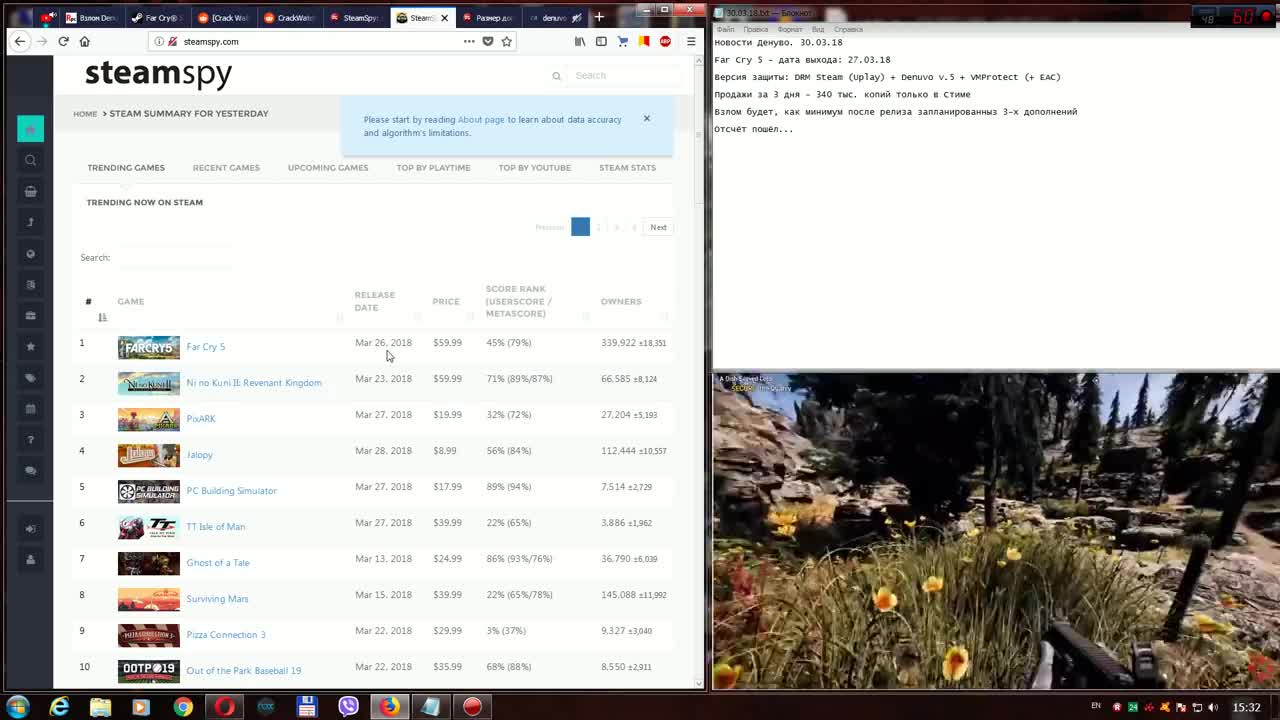
Task: Click the Far Cry 5 thumbnail image
Action: click(x=149, y=347)
